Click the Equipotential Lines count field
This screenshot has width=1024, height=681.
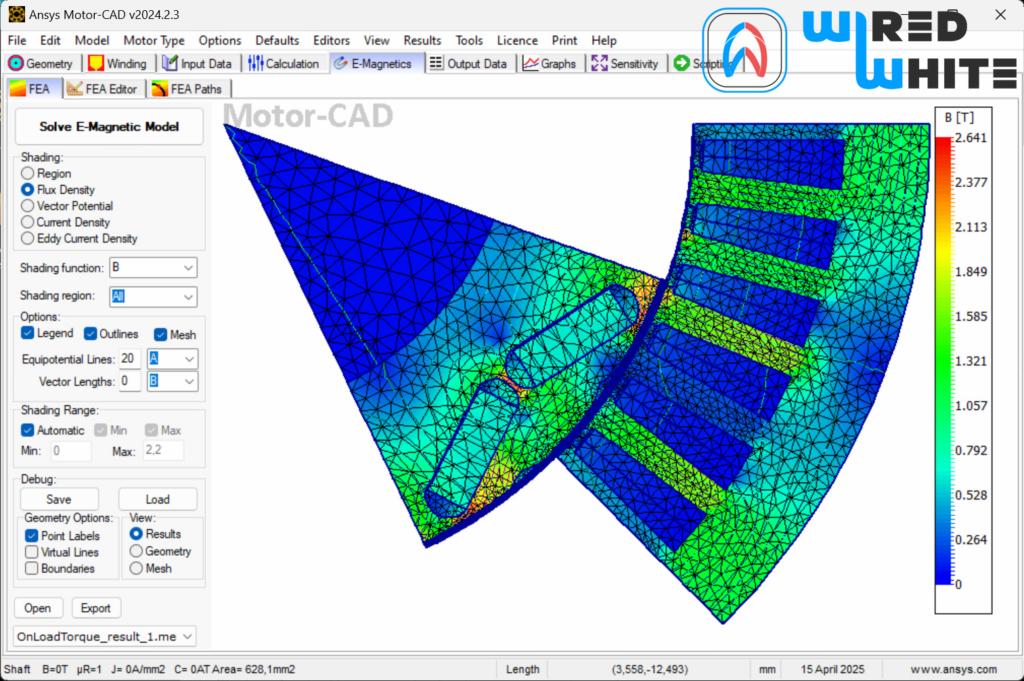[x=129, y=359]
